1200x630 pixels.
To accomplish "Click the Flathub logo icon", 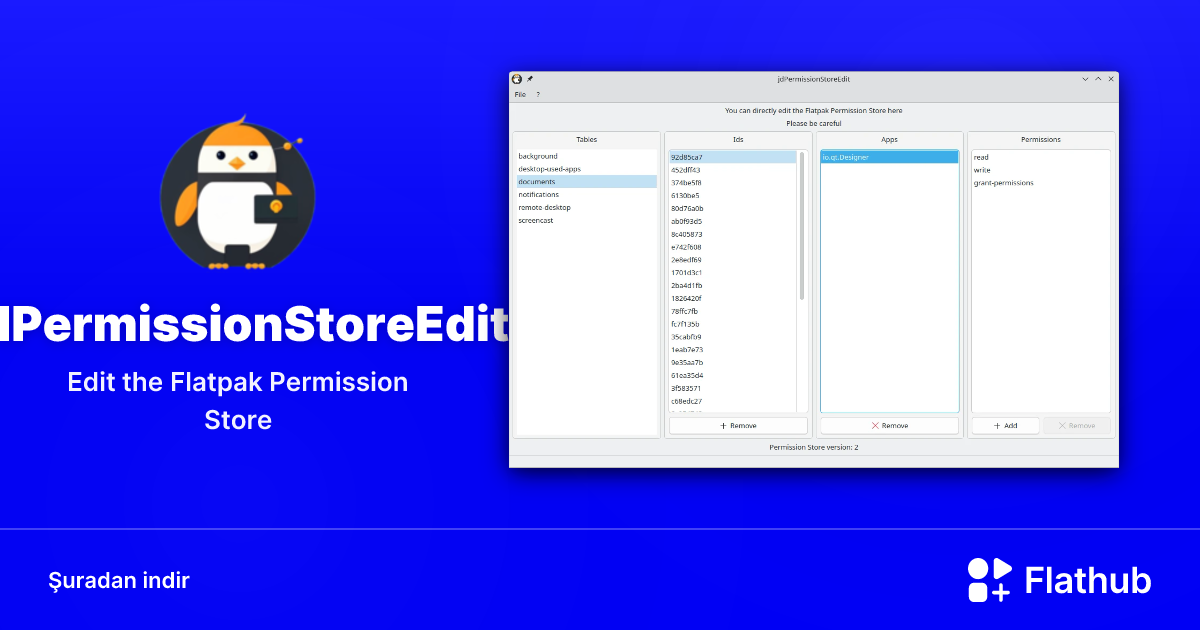I will 988,579.
